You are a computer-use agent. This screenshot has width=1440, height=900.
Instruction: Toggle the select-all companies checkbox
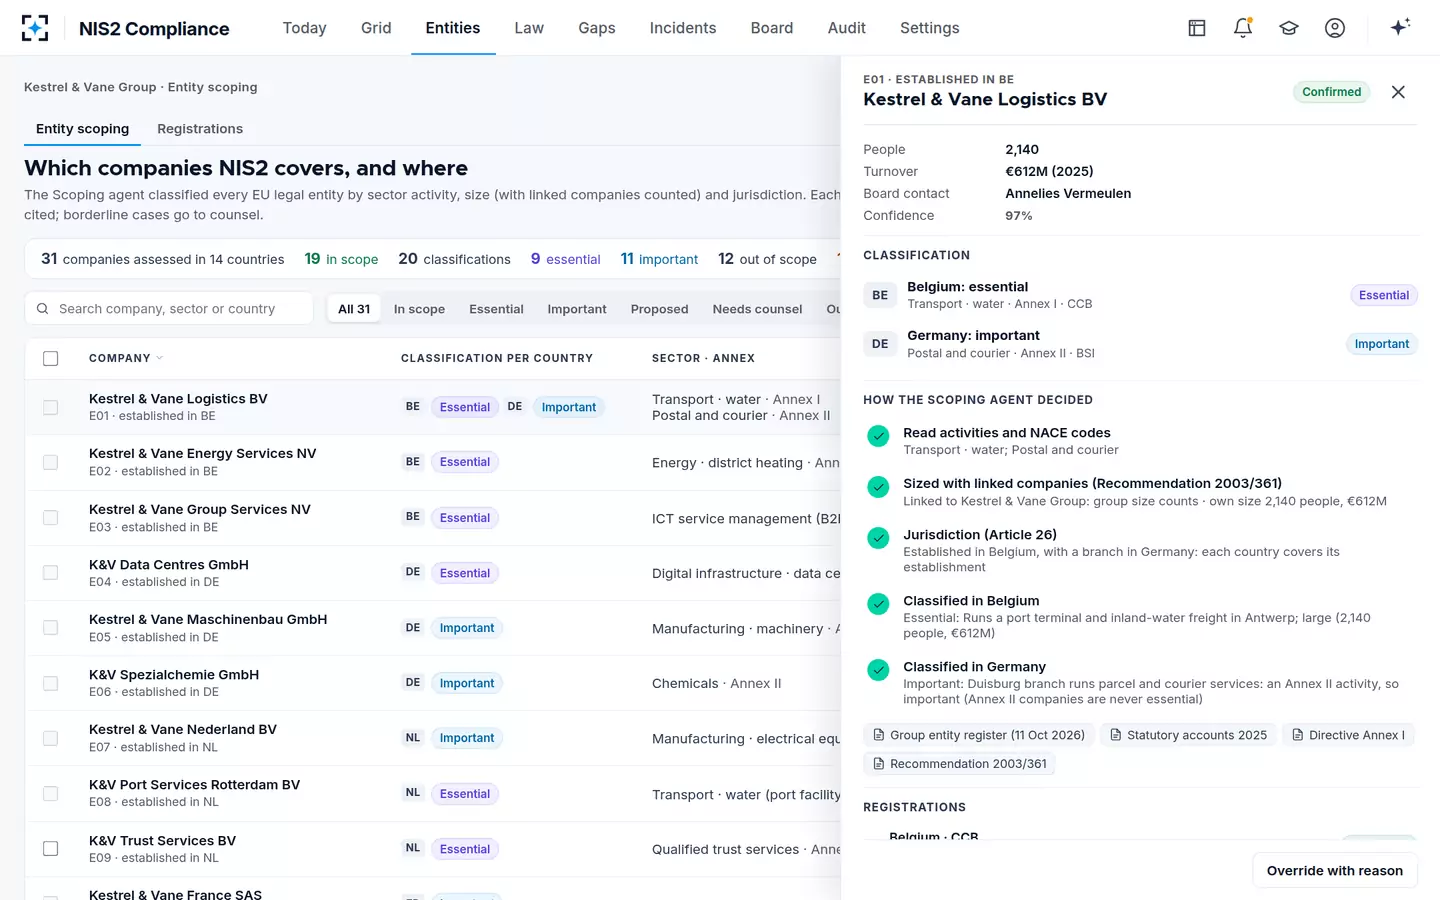51,358
